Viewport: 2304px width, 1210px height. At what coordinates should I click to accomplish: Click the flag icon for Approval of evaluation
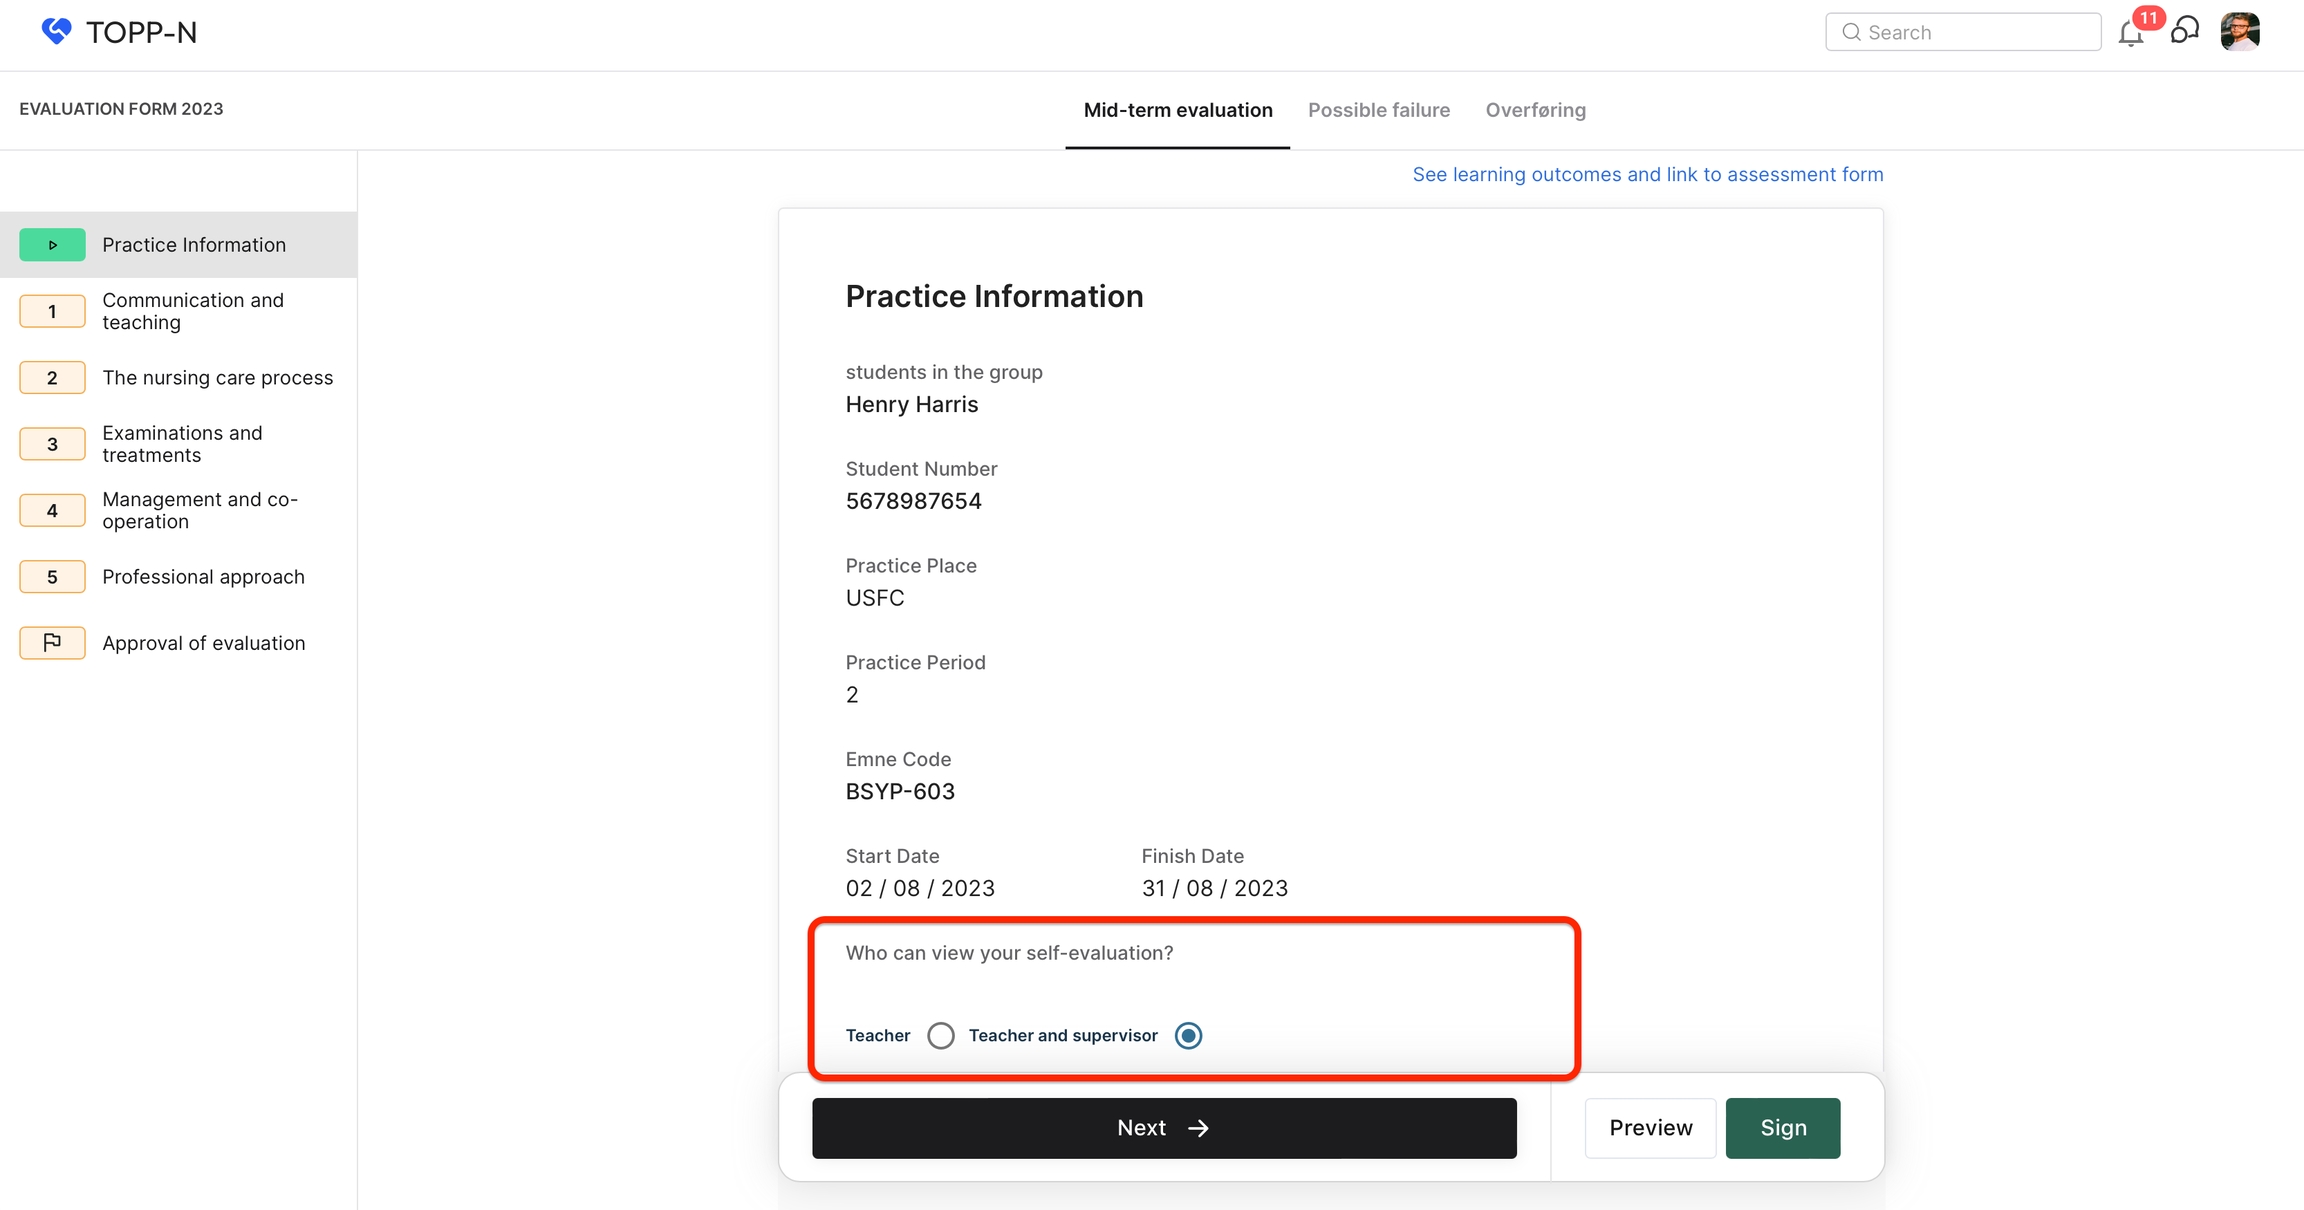coord(52,643)
